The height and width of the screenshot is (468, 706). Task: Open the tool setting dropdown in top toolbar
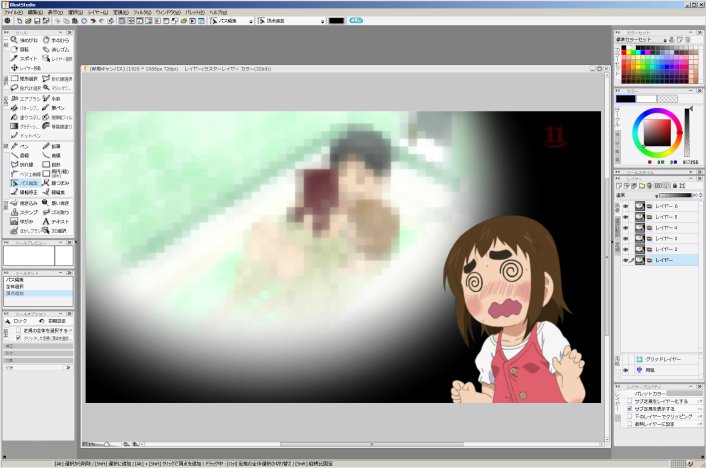point(323,21)
